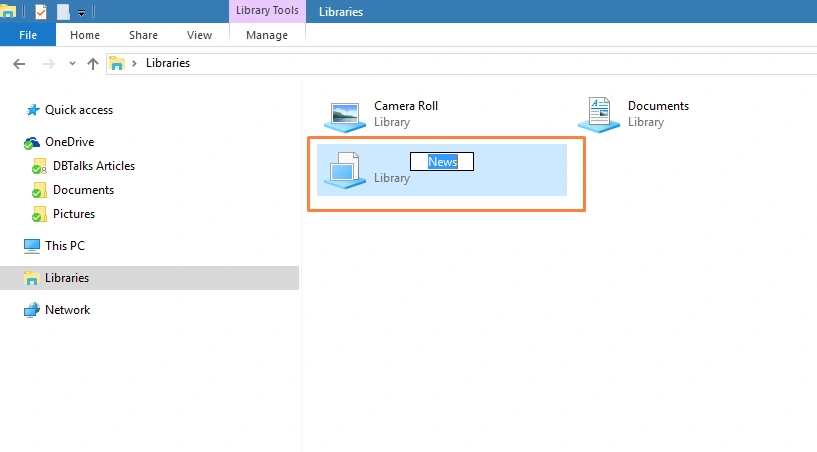
Task: Select Network in the navigation pane
Action: 68,310
